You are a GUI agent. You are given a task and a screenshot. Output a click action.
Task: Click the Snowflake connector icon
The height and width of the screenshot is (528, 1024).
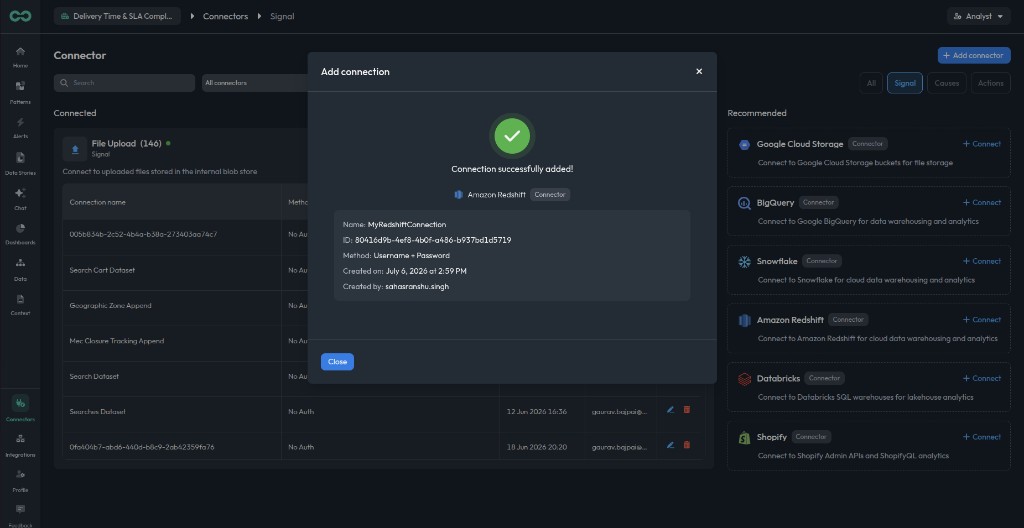point(744,261)
